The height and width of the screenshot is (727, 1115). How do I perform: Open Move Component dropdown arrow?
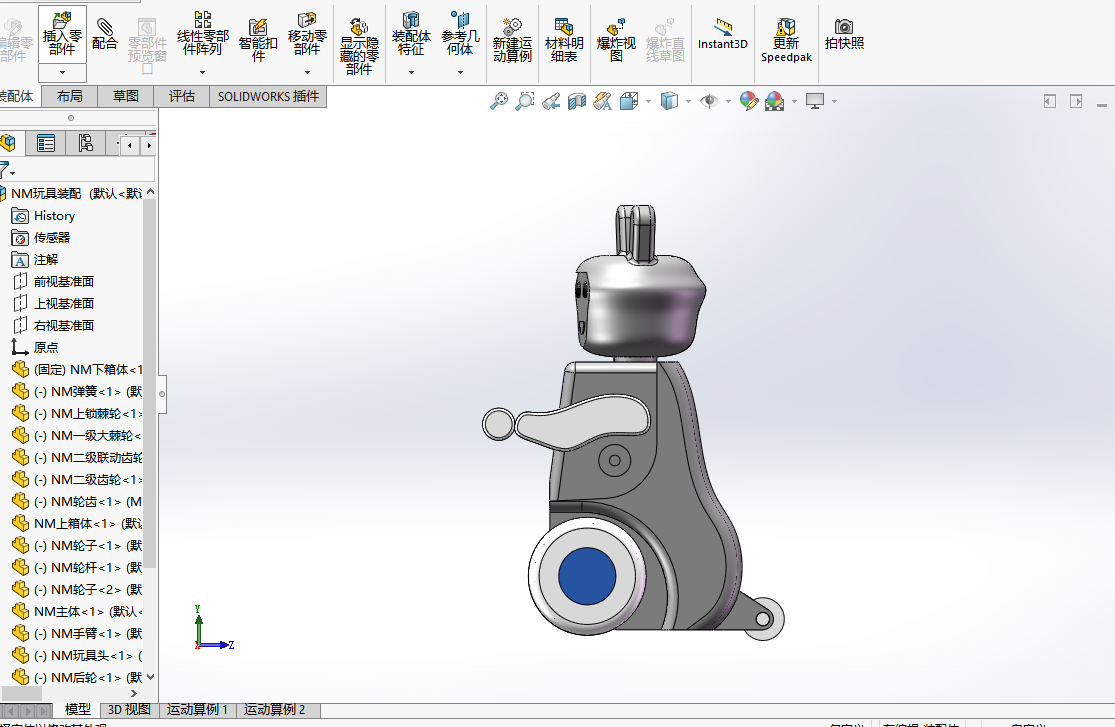tap(307, 73)
